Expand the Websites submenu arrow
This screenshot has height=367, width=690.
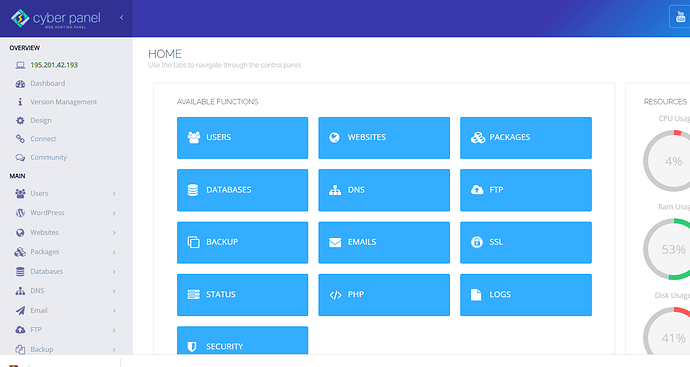click(x=114, y=233)
